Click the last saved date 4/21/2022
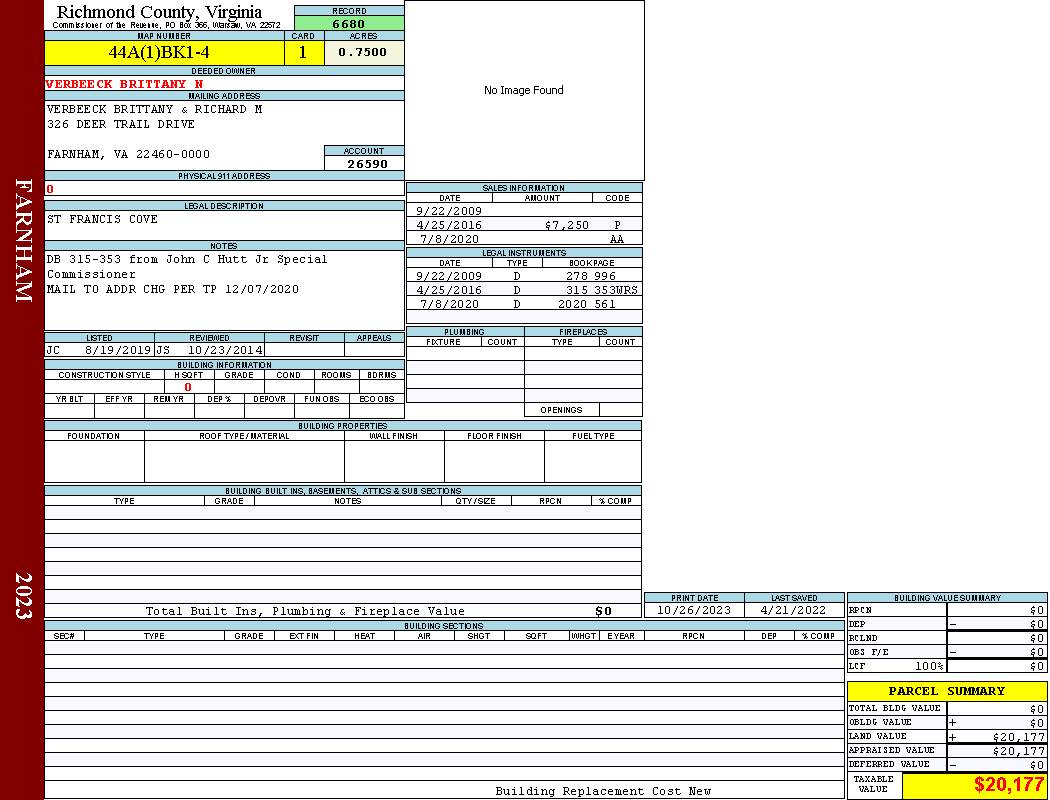Image resolution: width=1050 pixels, height=800 pixels. (793, 610)
